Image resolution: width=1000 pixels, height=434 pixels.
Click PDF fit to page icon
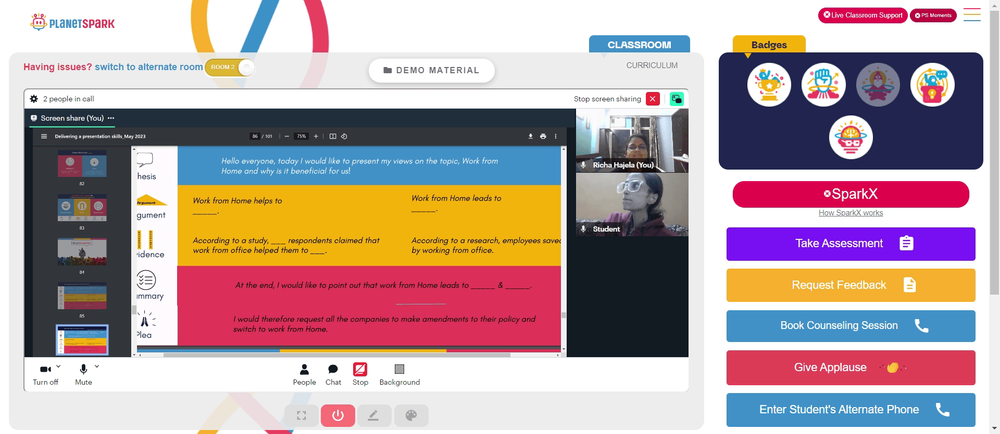pyautogui.click(x=332, y=136)
